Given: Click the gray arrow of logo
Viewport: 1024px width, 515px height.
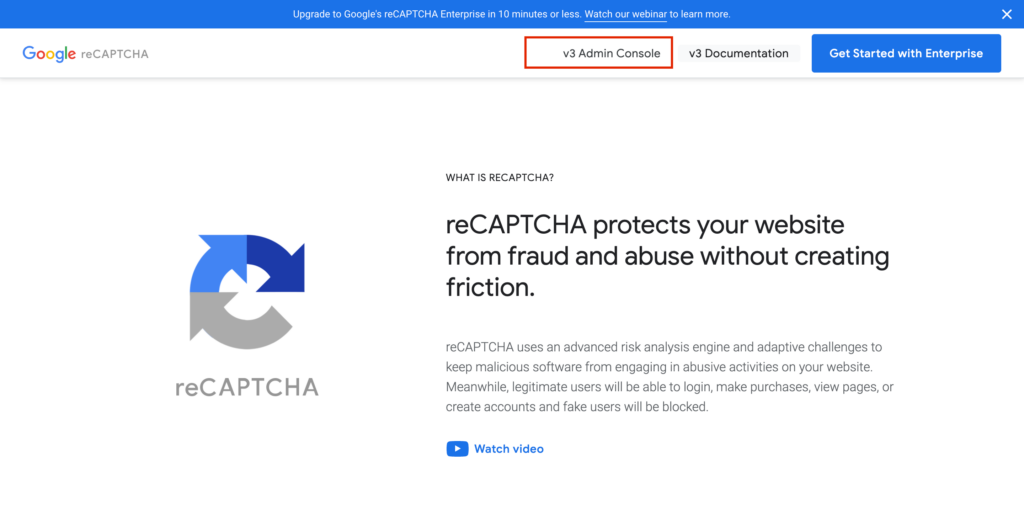Looking at the screenshot, I should 239,321.
